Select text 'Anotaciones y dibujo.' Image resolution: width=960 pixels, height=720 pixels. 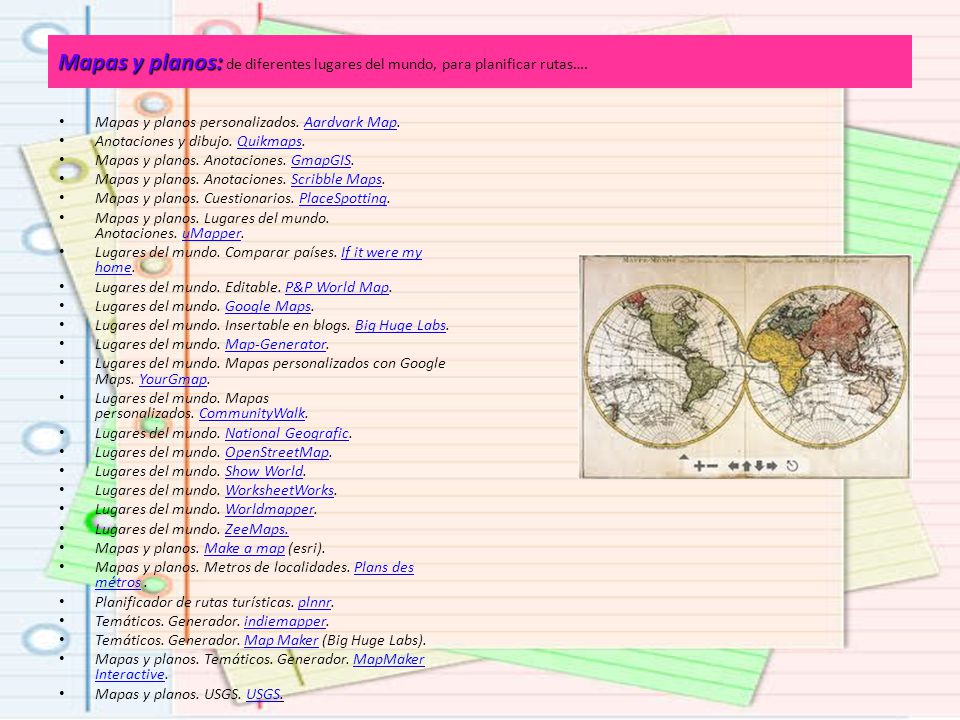(x=163, y=141)
